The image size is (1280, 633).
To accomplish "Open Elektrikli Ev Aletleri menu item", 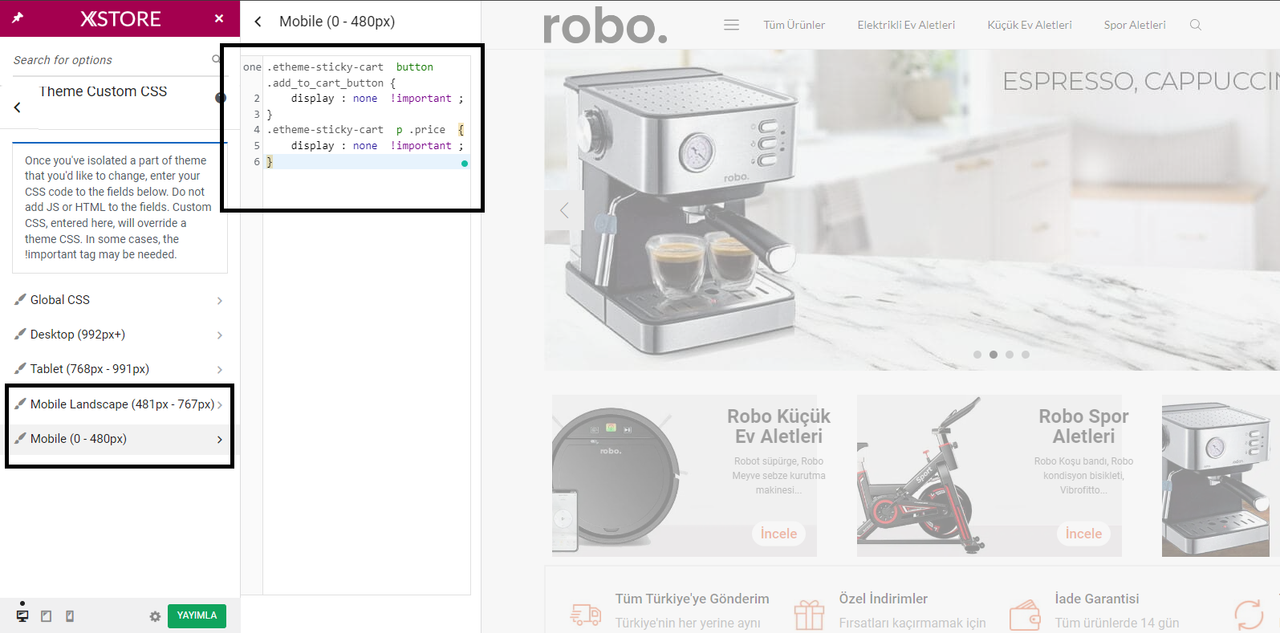I will [x=906, y=25].
